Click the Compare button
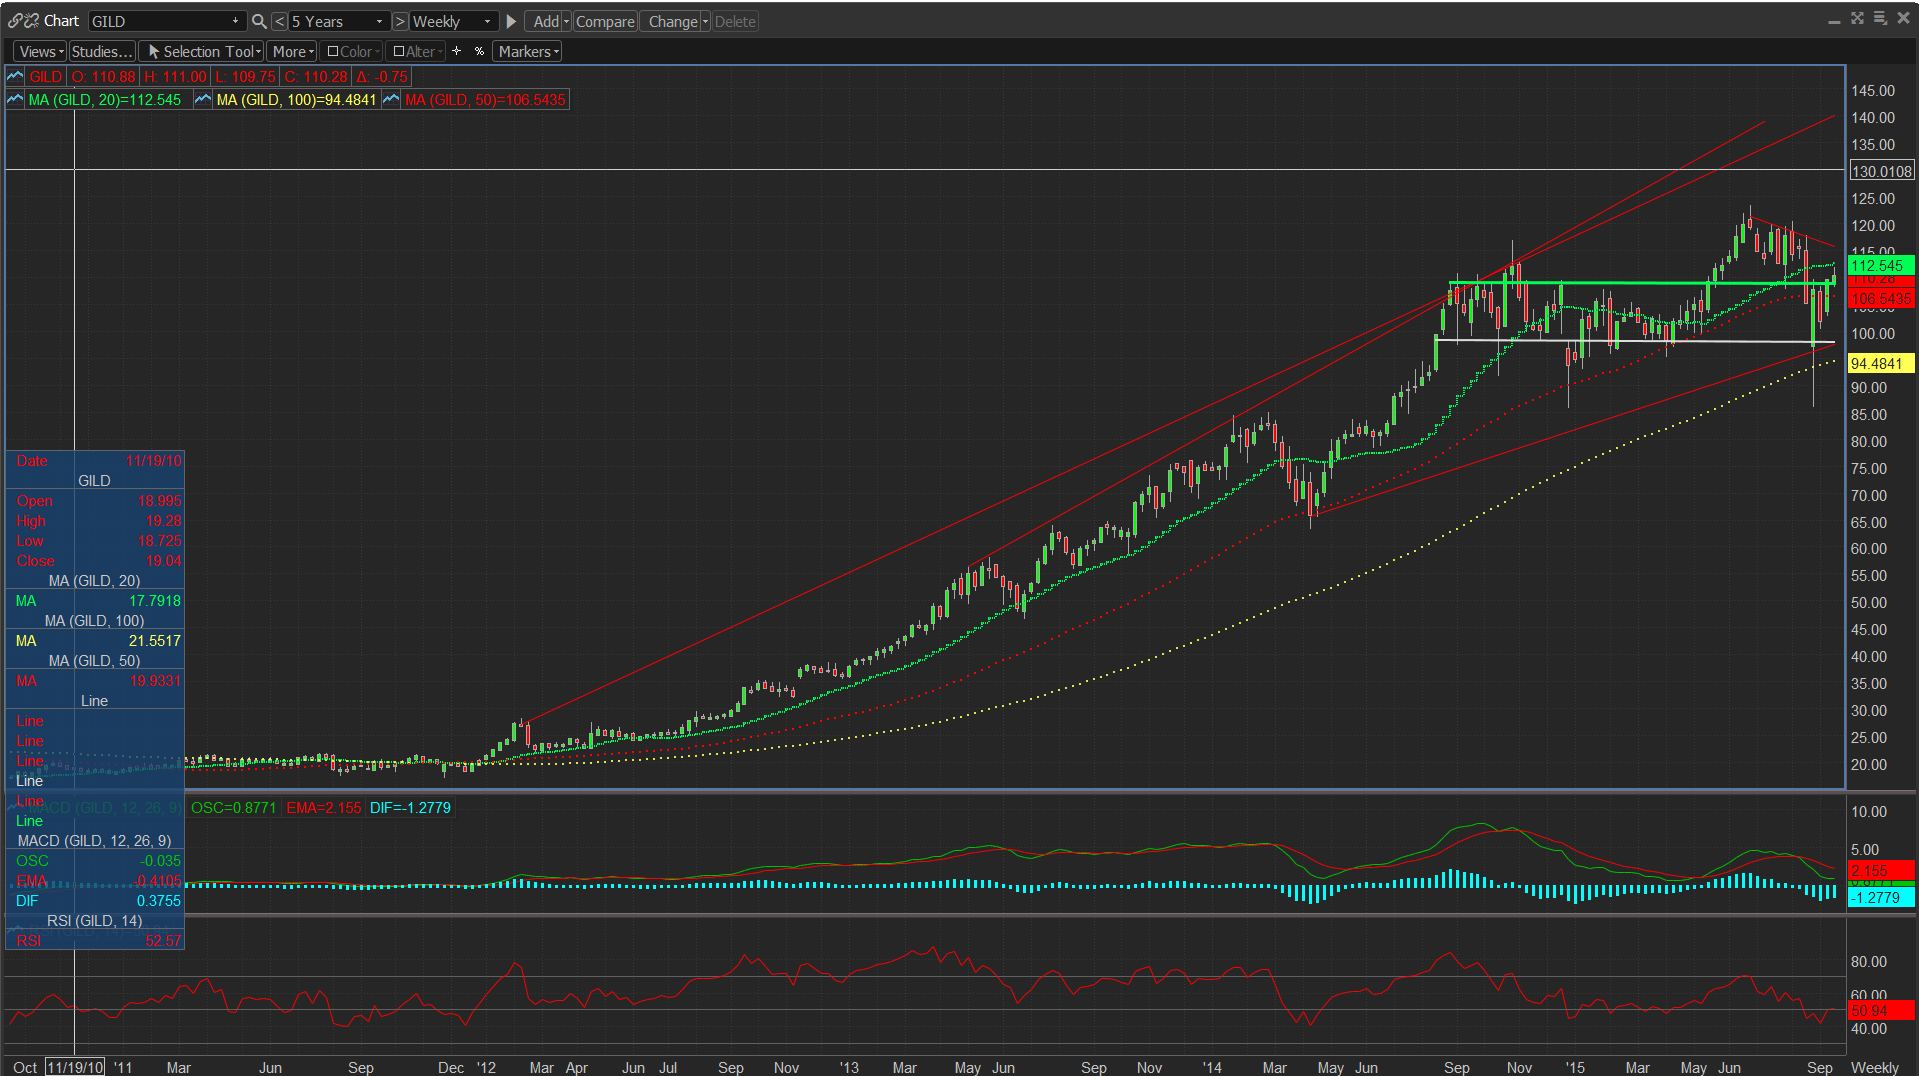The width and height of the screenshot is (1919, 1076). [x=605, y=21]
